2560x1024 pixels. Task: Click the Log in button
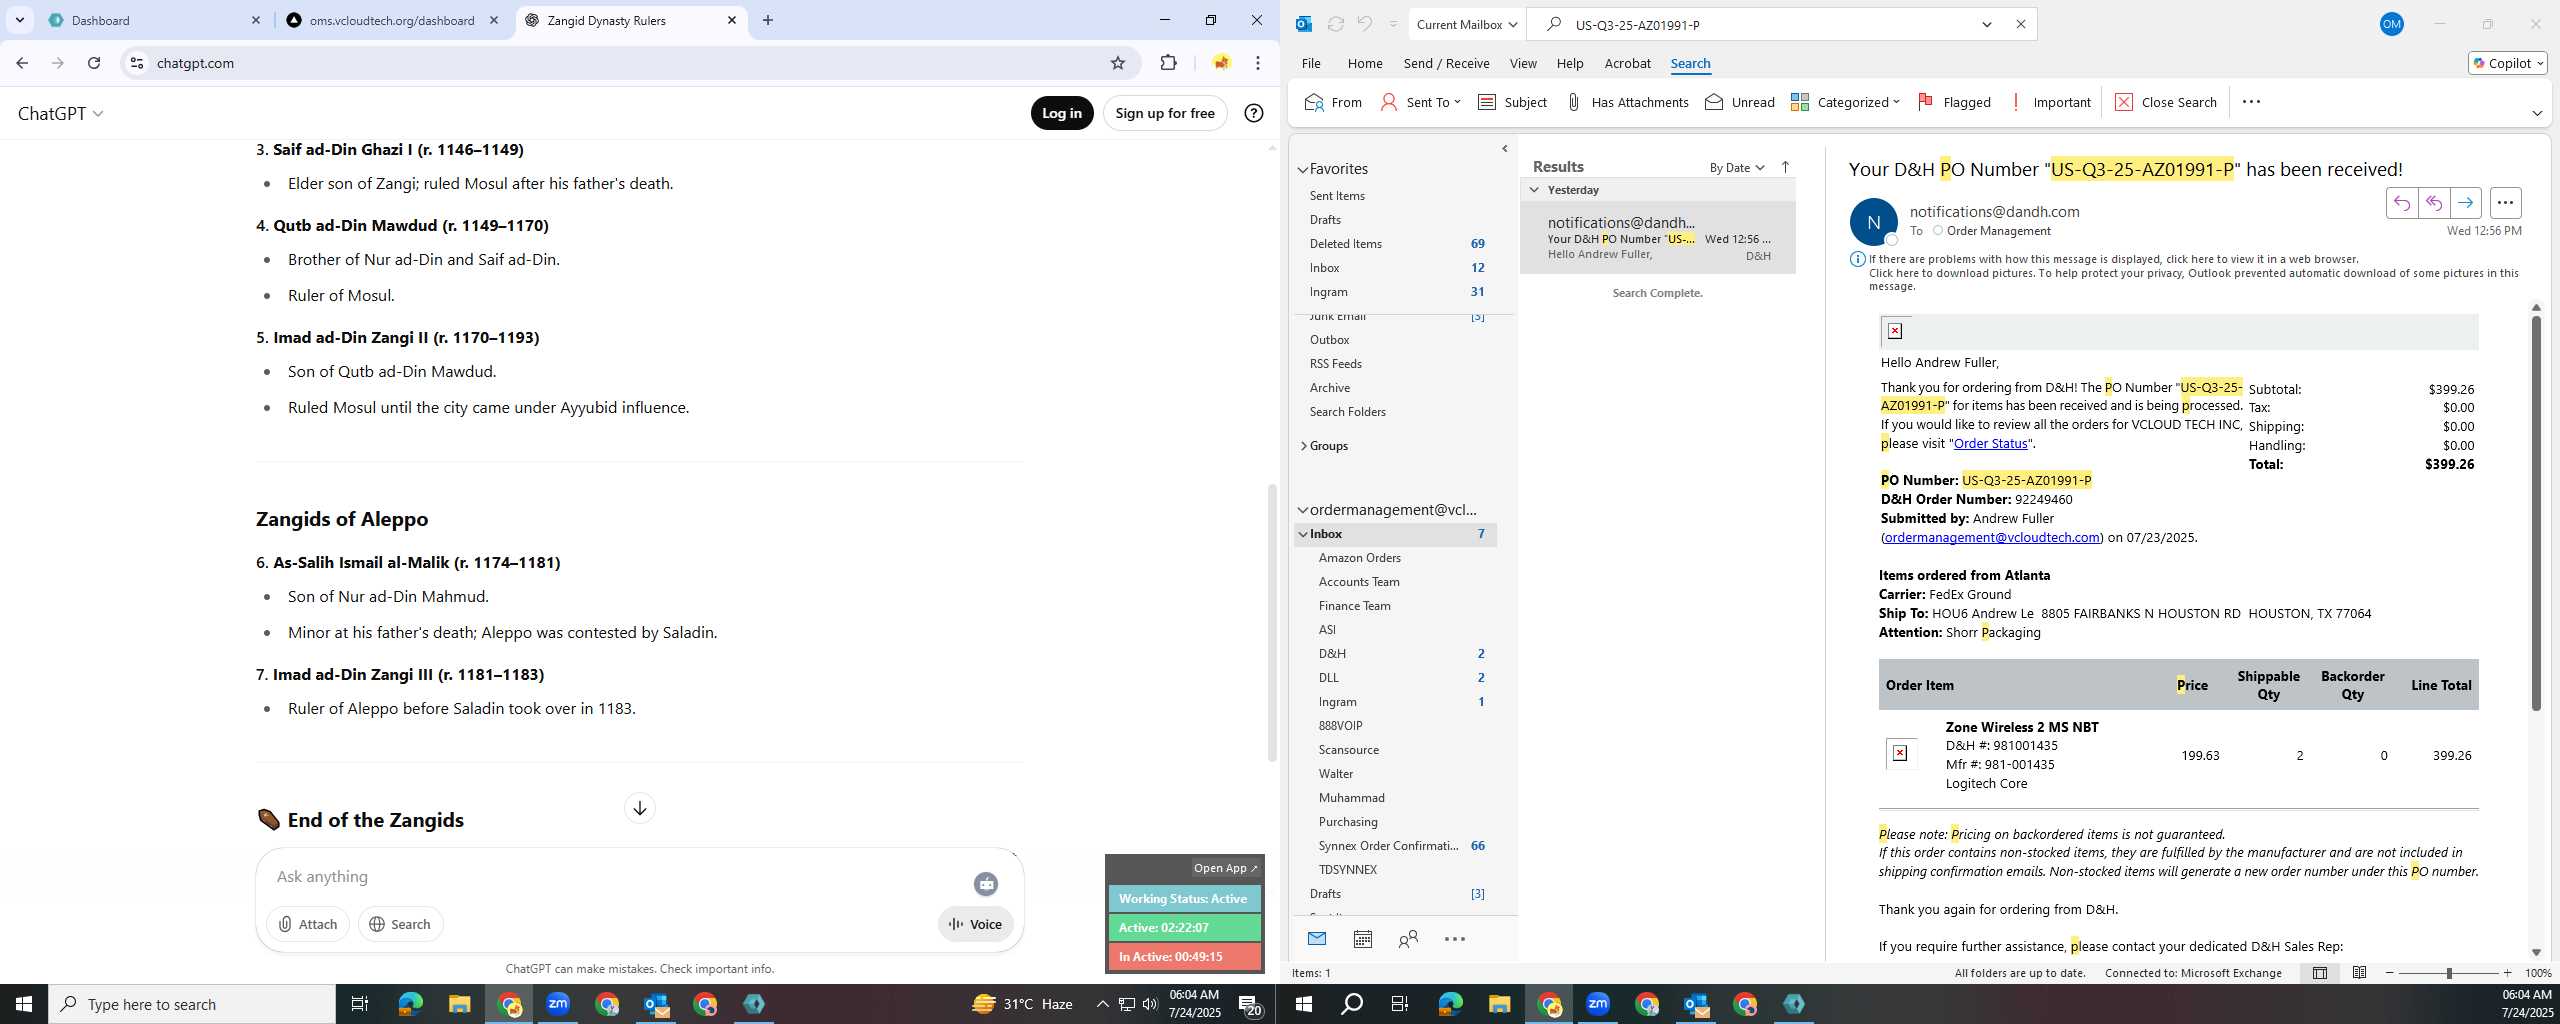(1062, 113)
